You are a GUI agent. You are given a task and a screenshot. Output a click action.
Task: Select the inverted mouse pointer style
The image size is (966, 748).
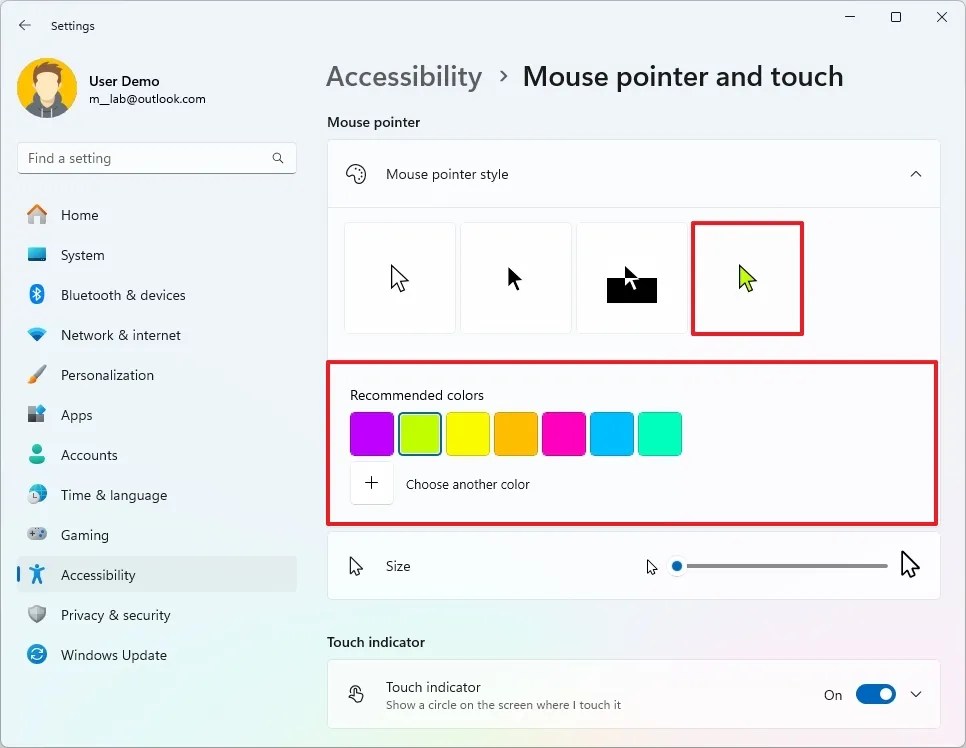[x=632, y=278]
